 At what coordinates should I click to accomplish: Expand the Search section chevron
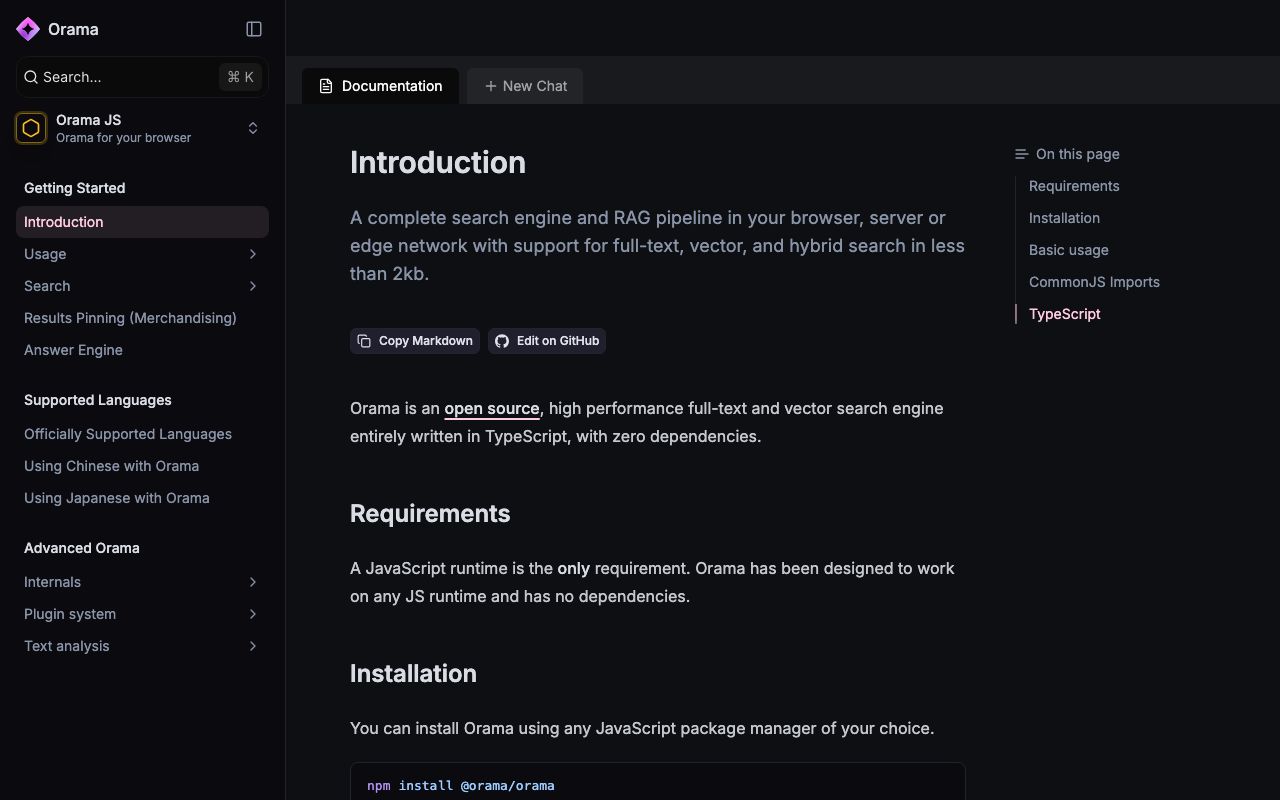tap(253, 286)
